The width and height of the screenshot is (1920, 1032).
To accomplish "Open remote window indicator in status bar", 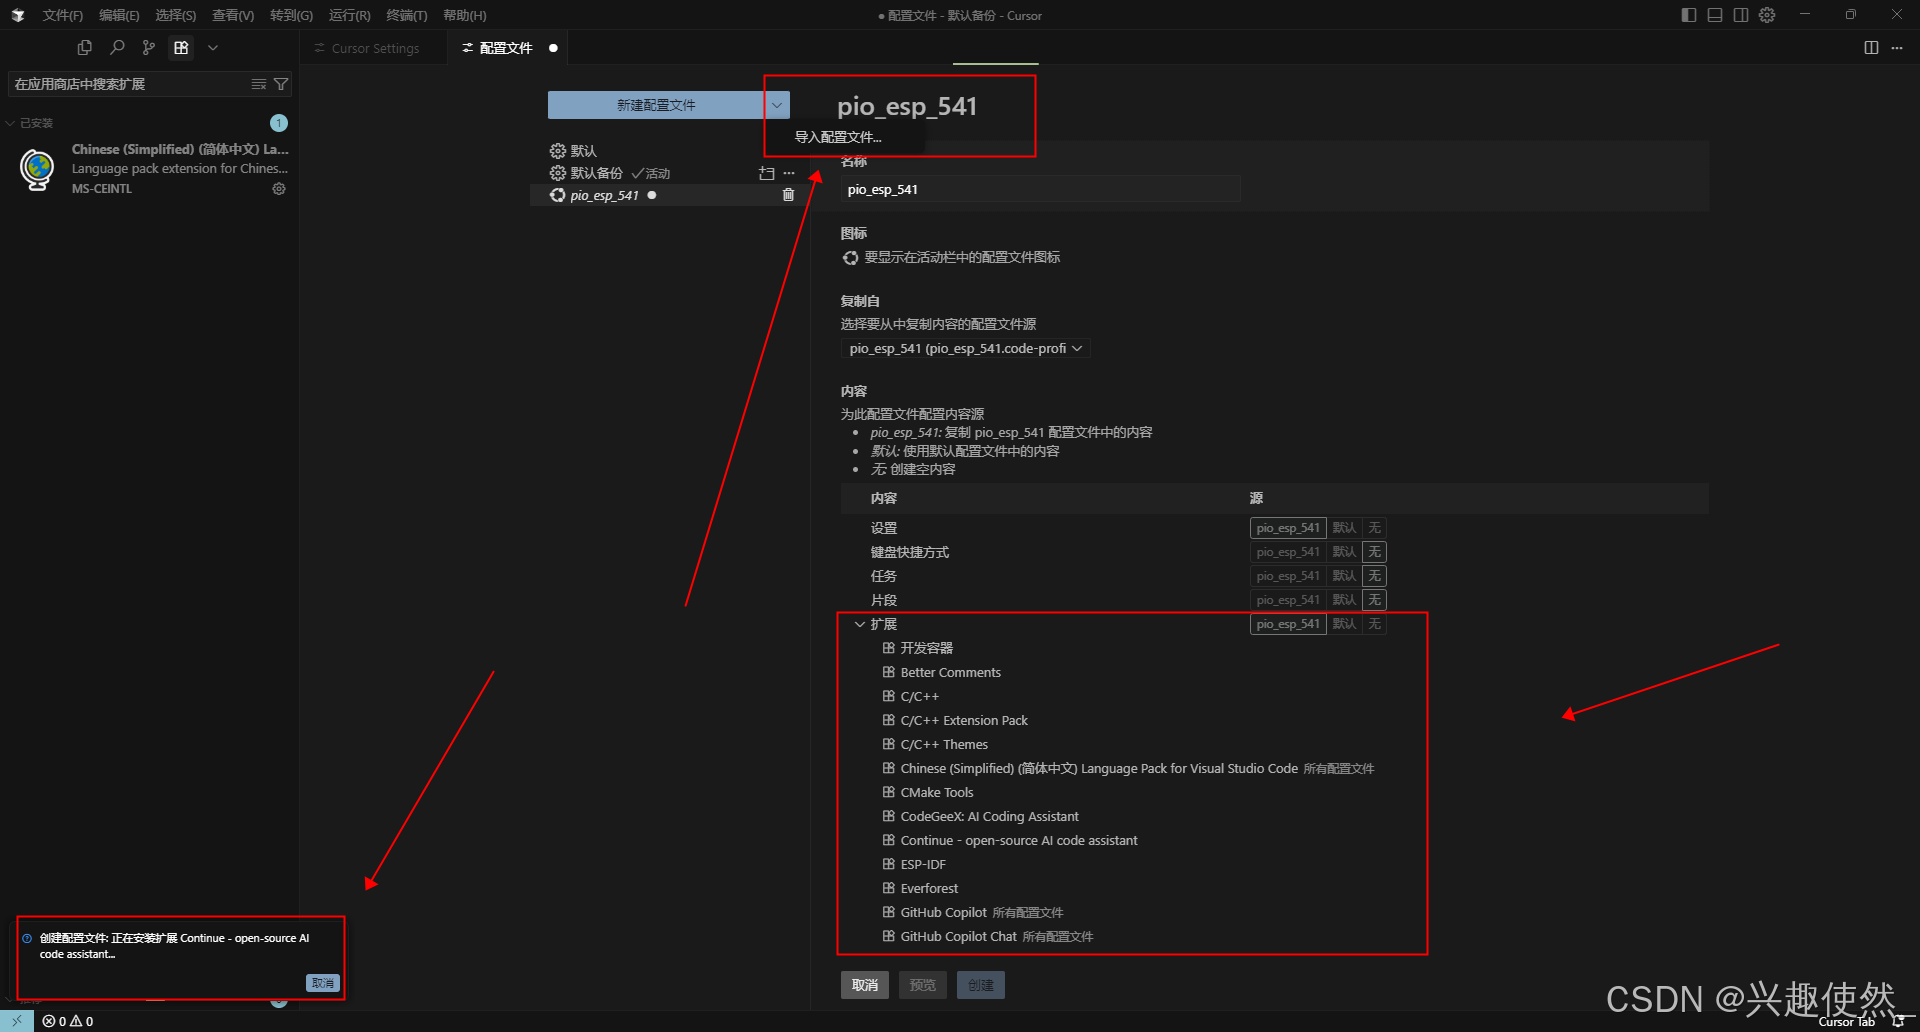I will click(17, 1021).
